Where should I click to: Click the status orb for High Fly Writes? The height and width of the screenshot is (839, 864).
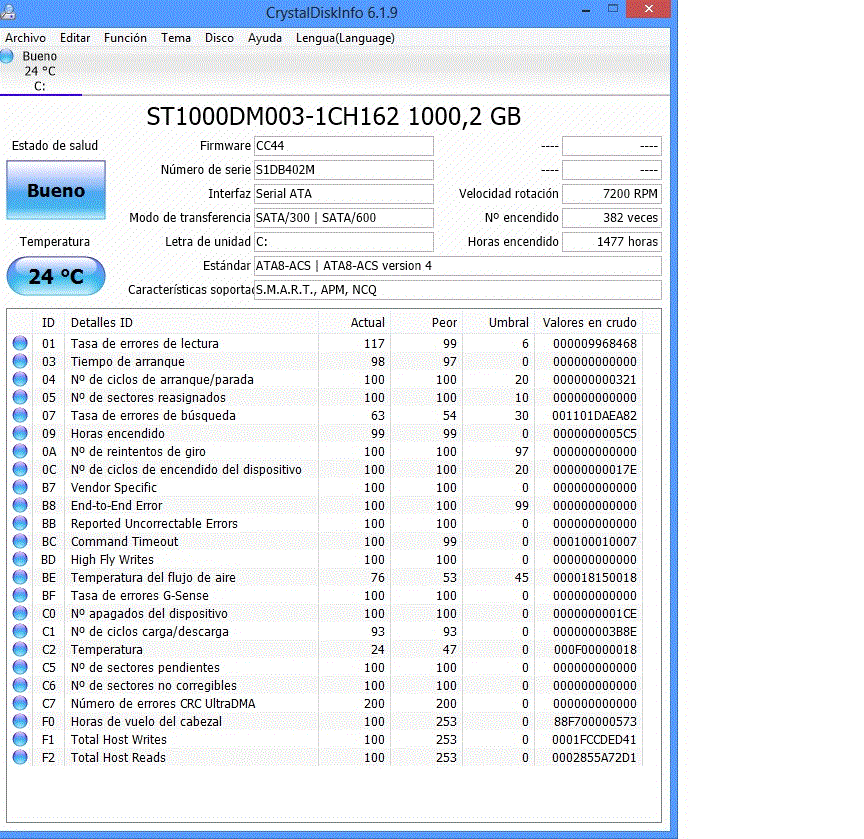[20, 560]
